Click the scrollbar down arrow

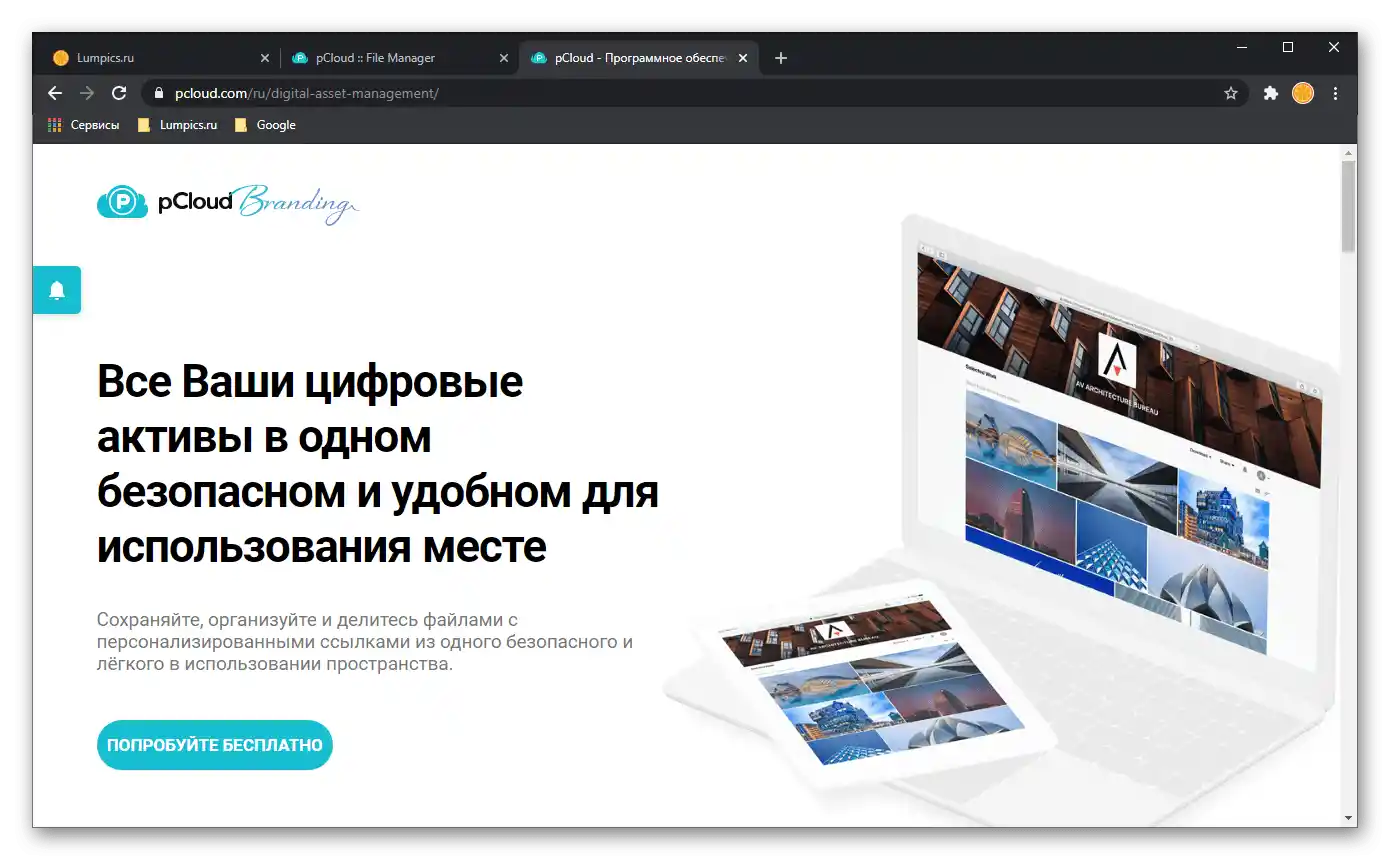click(1349, 818)
